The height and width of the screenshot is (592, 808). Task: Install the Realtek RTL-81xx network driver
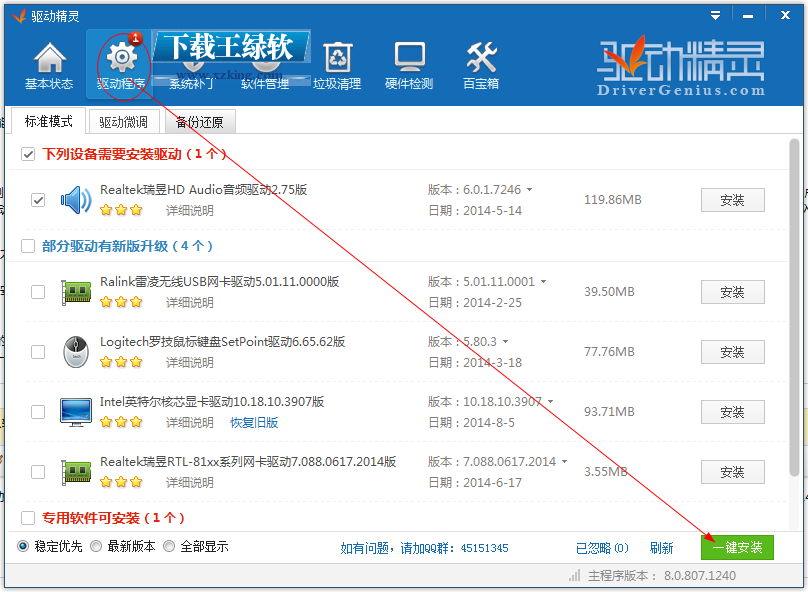point(732,472)
